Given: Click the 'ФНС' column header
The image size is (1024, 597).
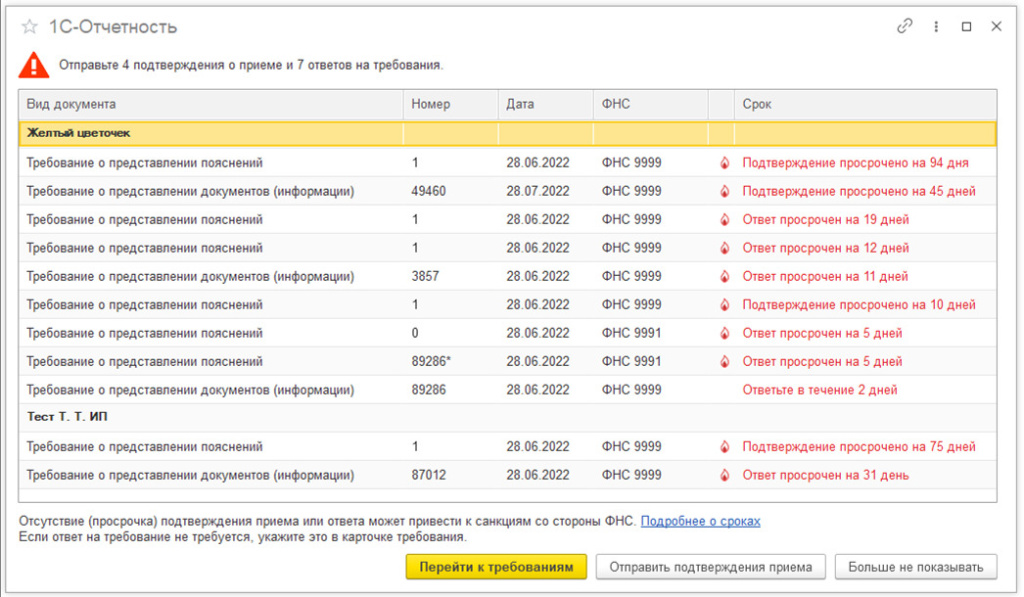Looking at the screenshot, I should 650,104.
